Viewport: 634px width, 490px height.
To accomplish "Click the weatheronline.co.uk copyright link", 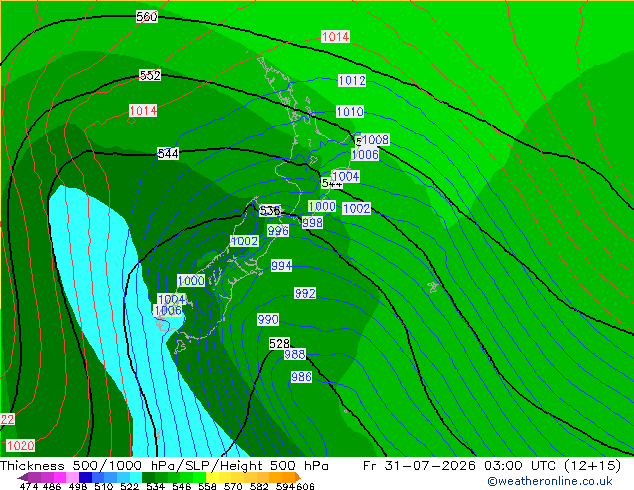I will tap(550, 481).
